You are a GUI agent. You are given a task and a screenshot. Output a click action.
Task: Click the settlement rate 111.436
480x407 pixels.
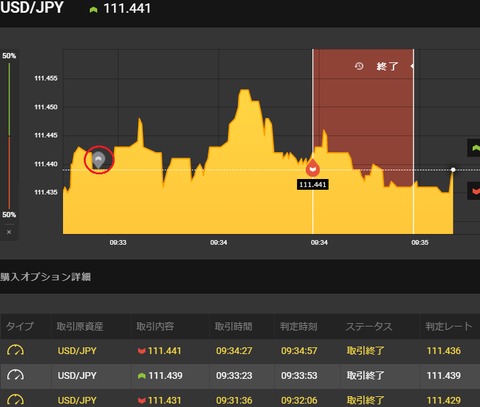click(444, 351)
